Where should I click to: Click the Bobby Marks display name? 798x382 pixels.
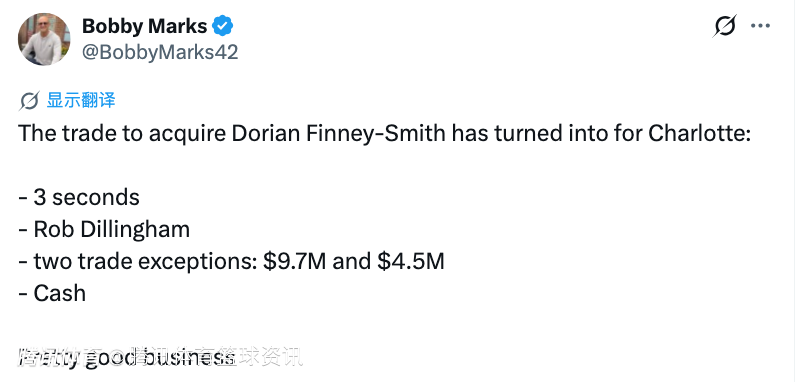(x=145, y=26)
